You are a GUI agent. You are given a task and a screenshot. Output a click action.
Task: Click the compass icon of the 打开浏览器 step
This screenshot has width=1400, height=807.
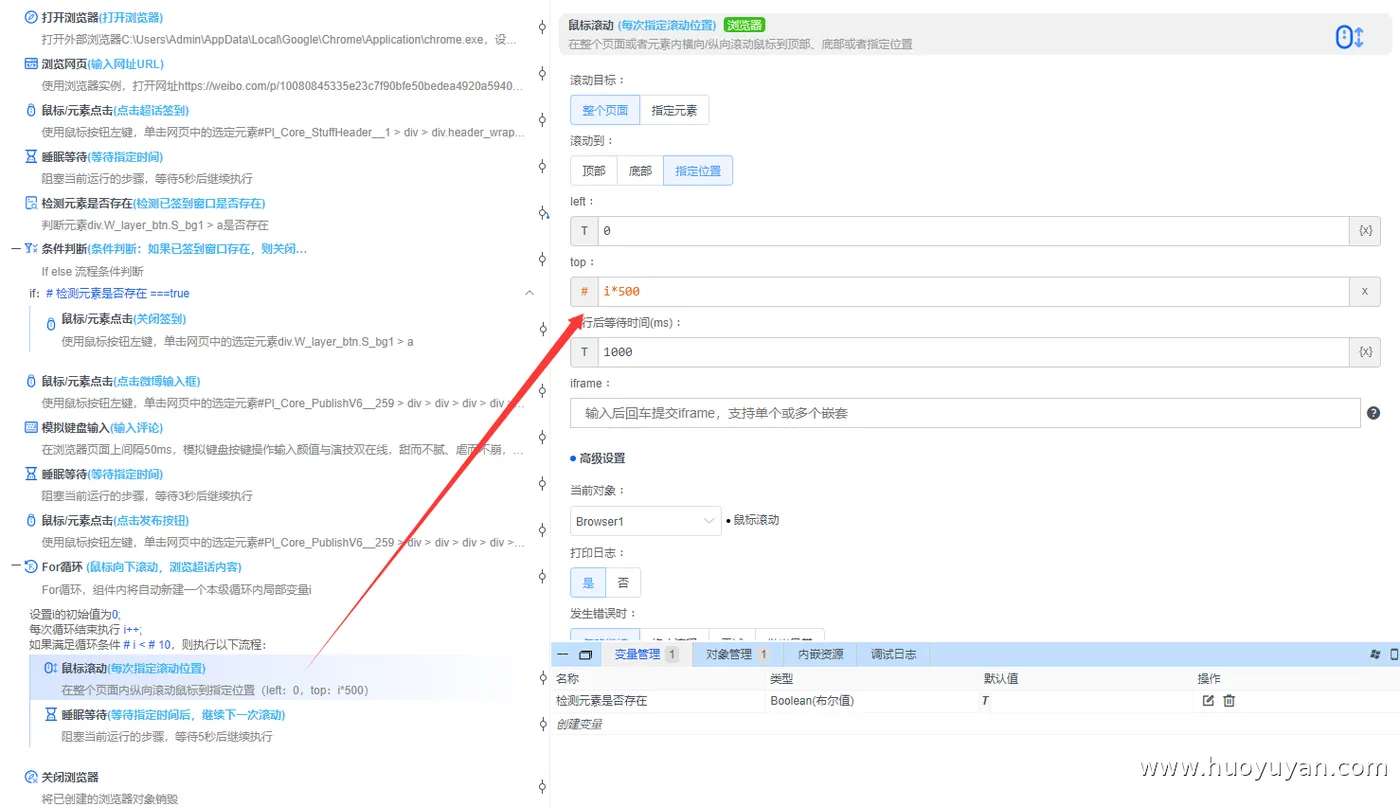tap(31, 18)
